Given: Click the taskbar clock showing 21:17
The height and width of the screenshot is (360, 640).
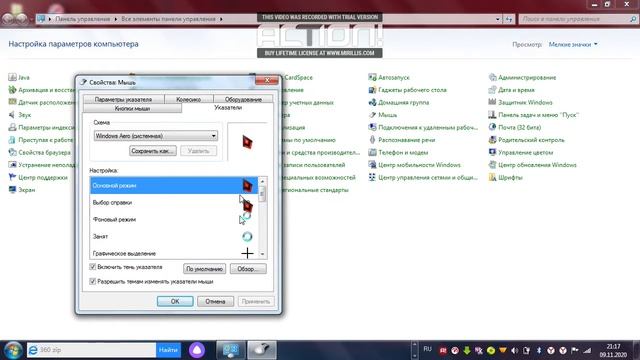Looking at the screenshot, I should tap(613, 351).
